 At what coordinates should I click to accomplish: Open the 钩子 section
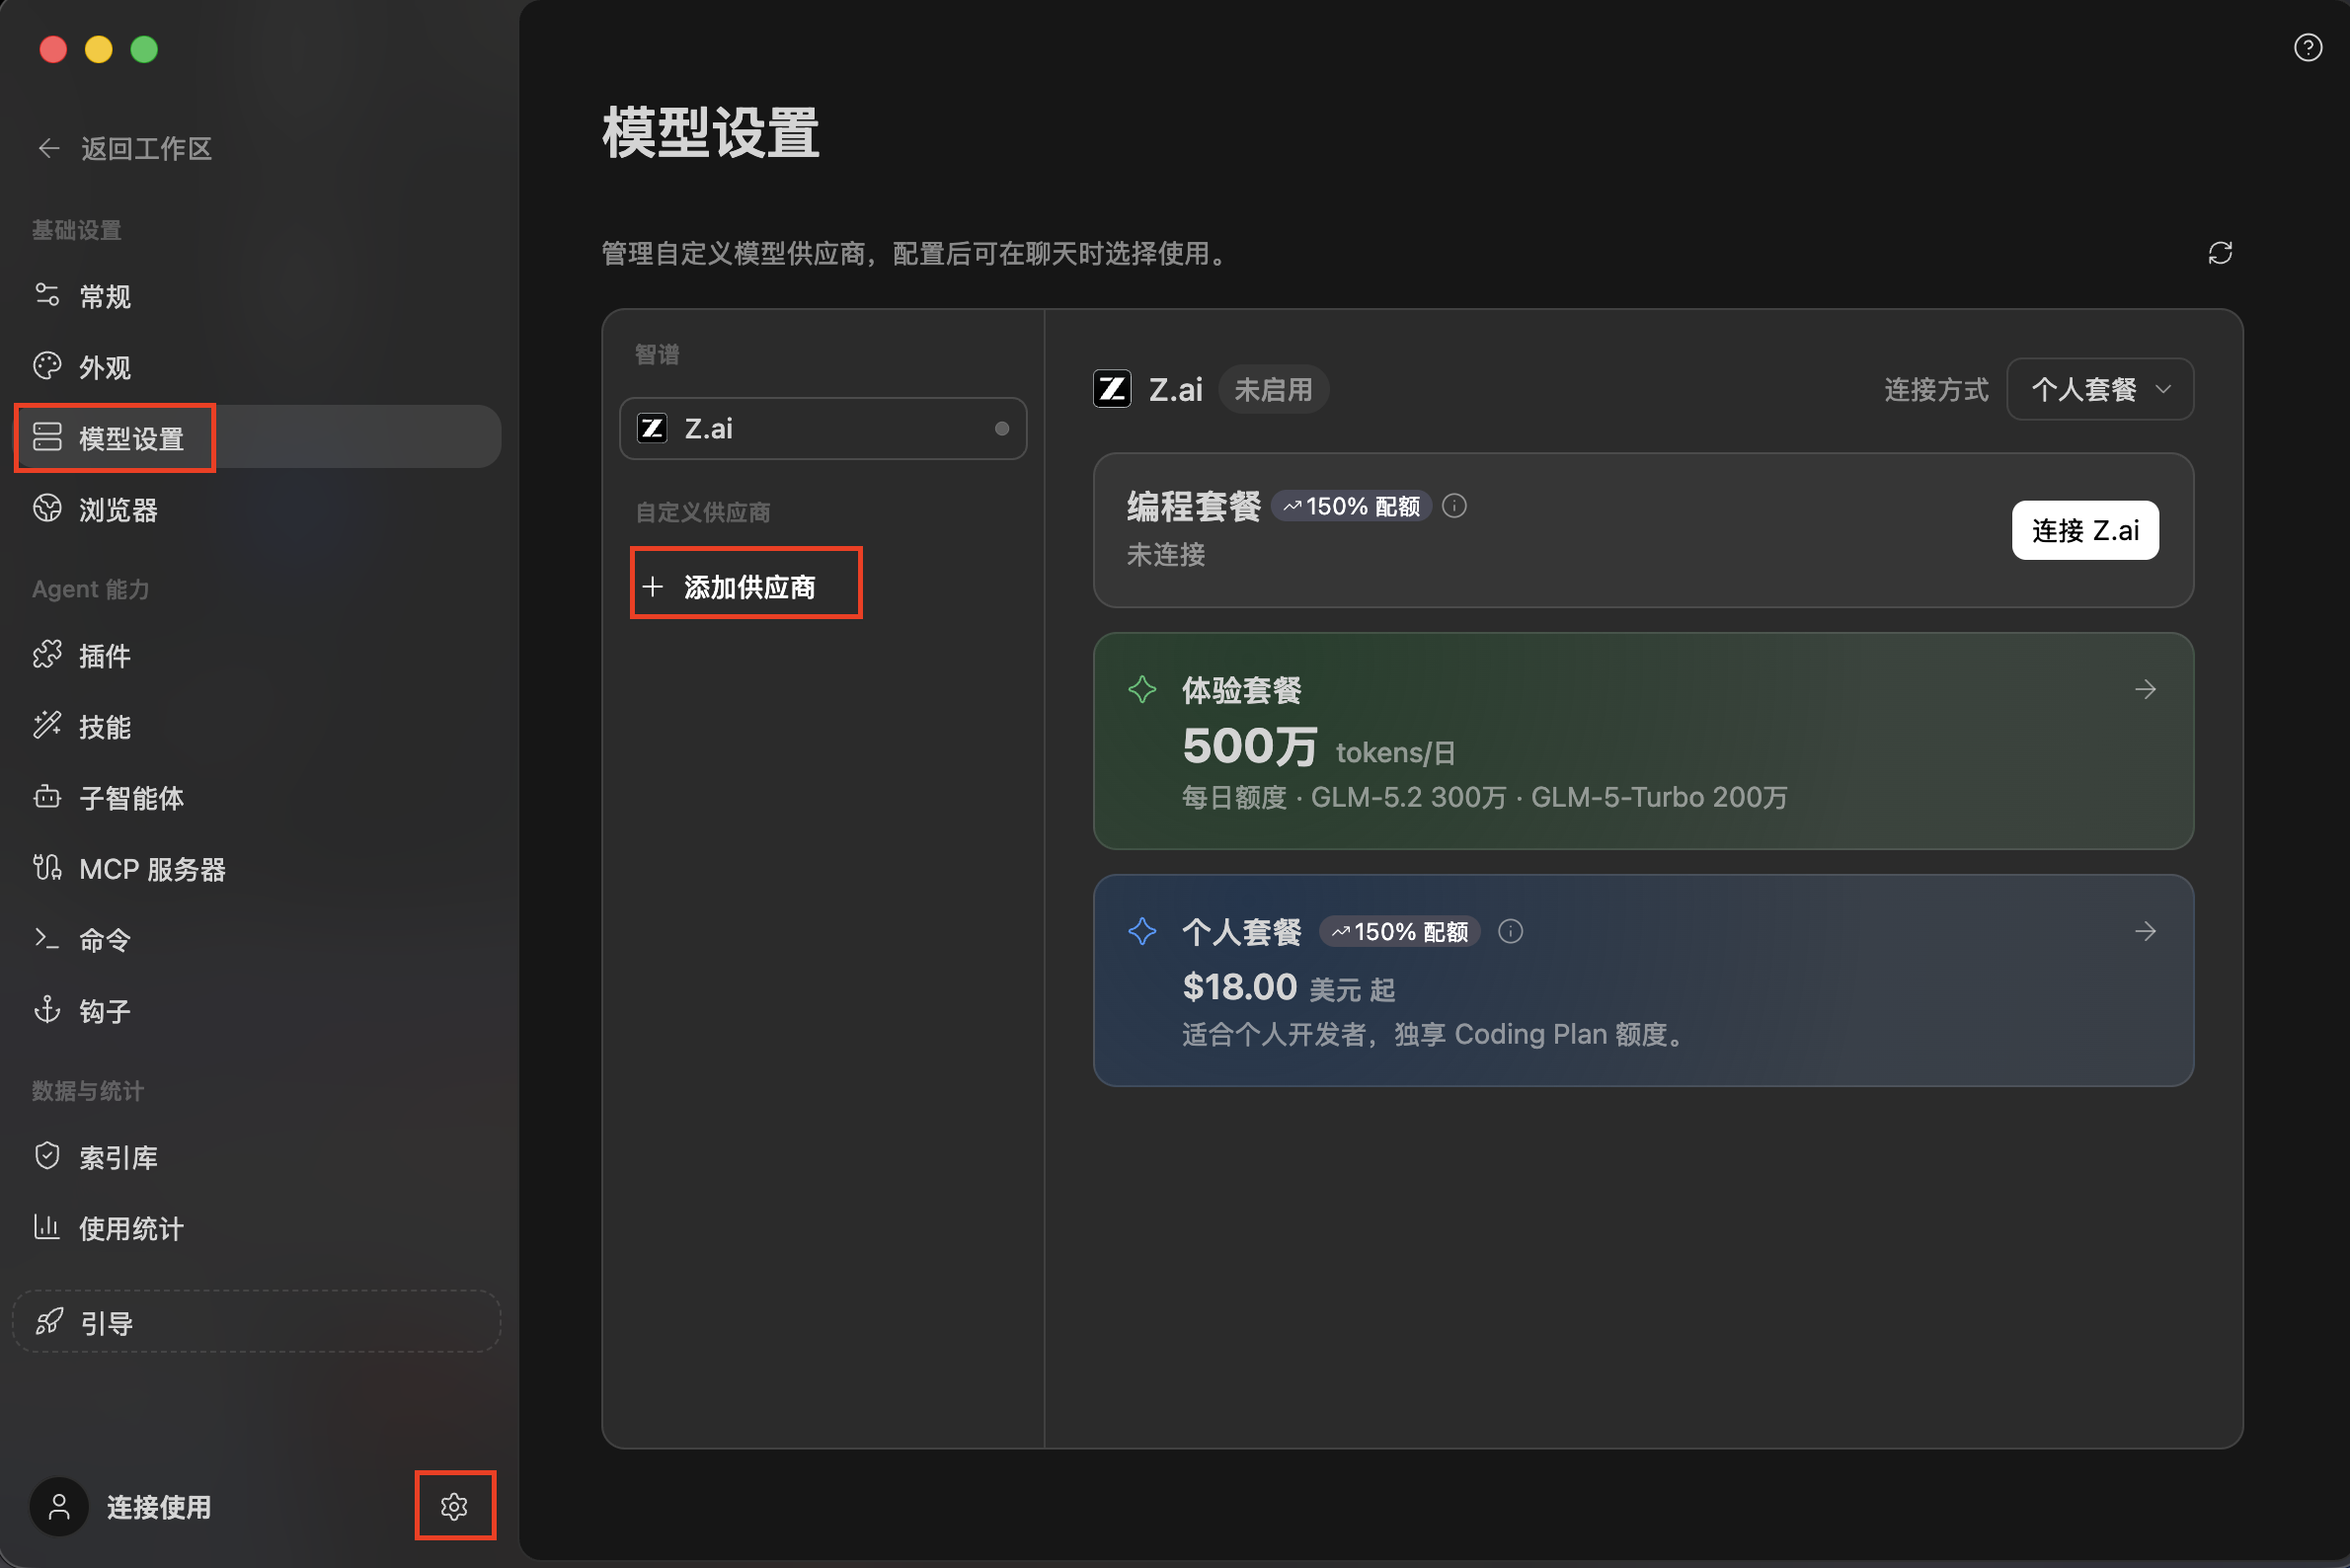tap(257, 1010)
